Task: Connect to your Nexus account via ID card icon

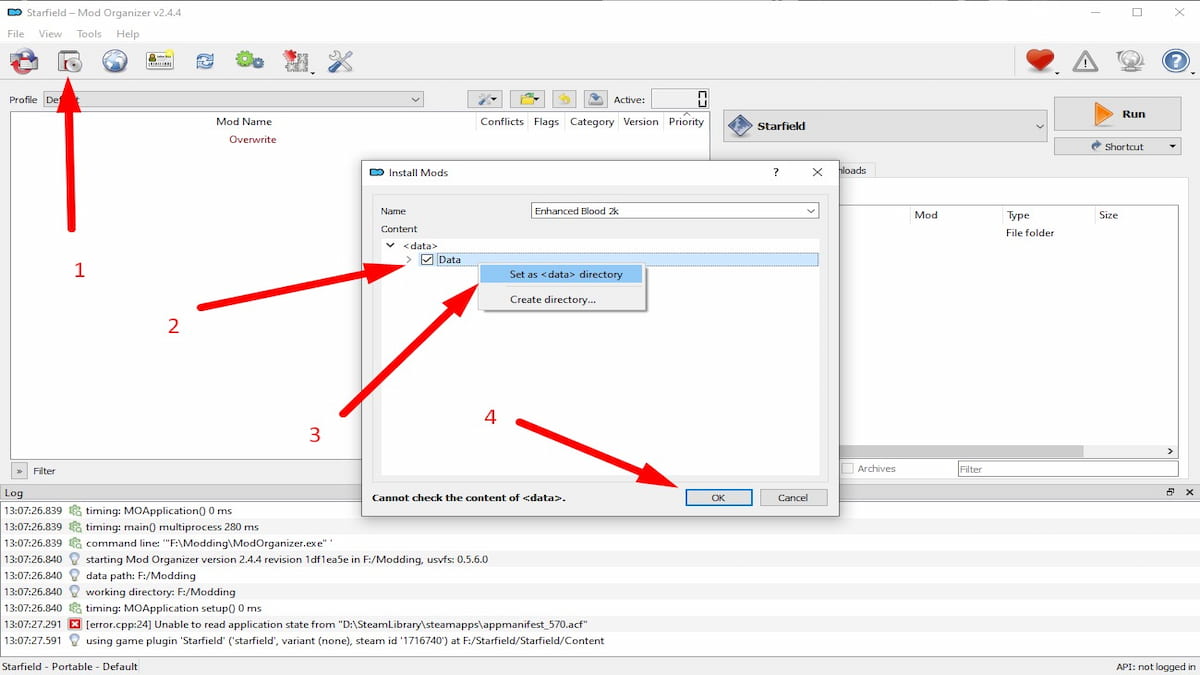Action: point(160,61)
